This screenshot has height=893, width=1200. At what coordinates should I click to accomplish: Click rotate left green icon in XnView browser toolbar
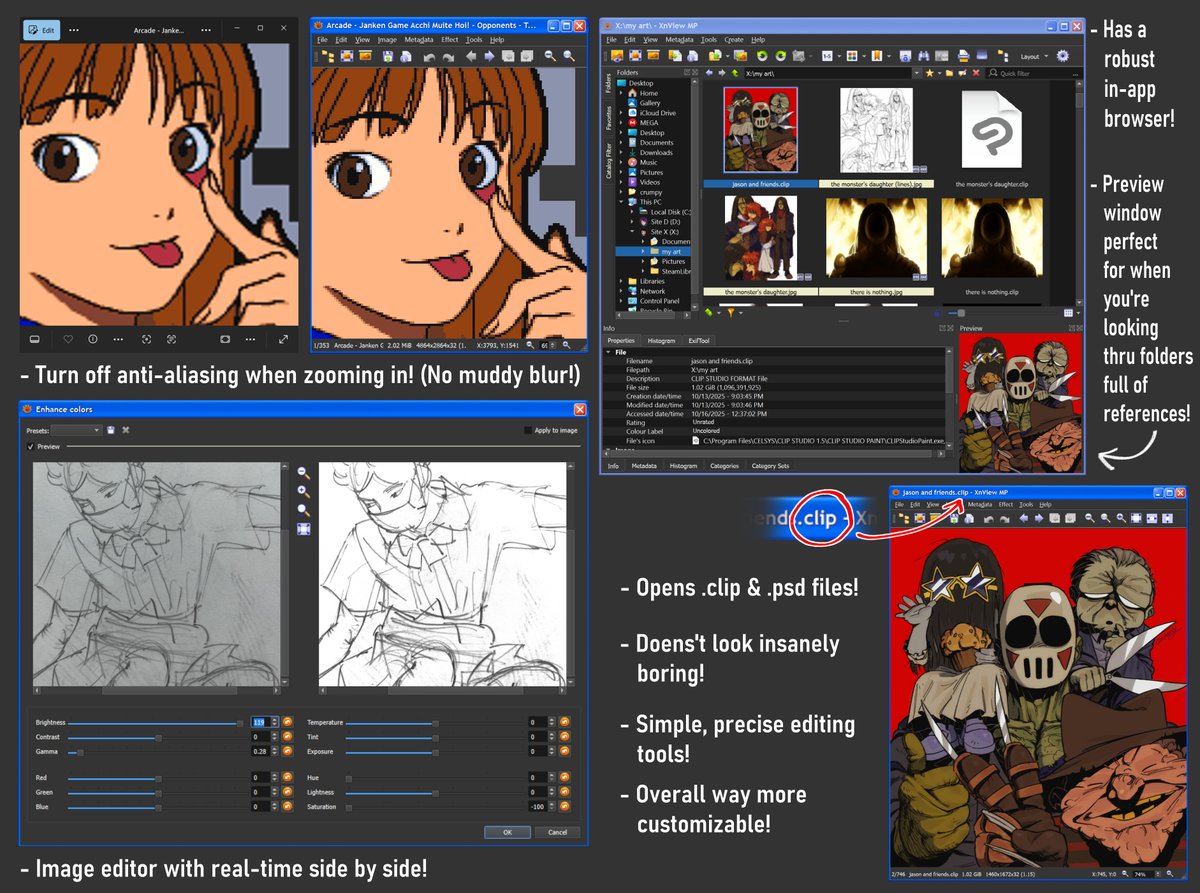coord(762,56)
